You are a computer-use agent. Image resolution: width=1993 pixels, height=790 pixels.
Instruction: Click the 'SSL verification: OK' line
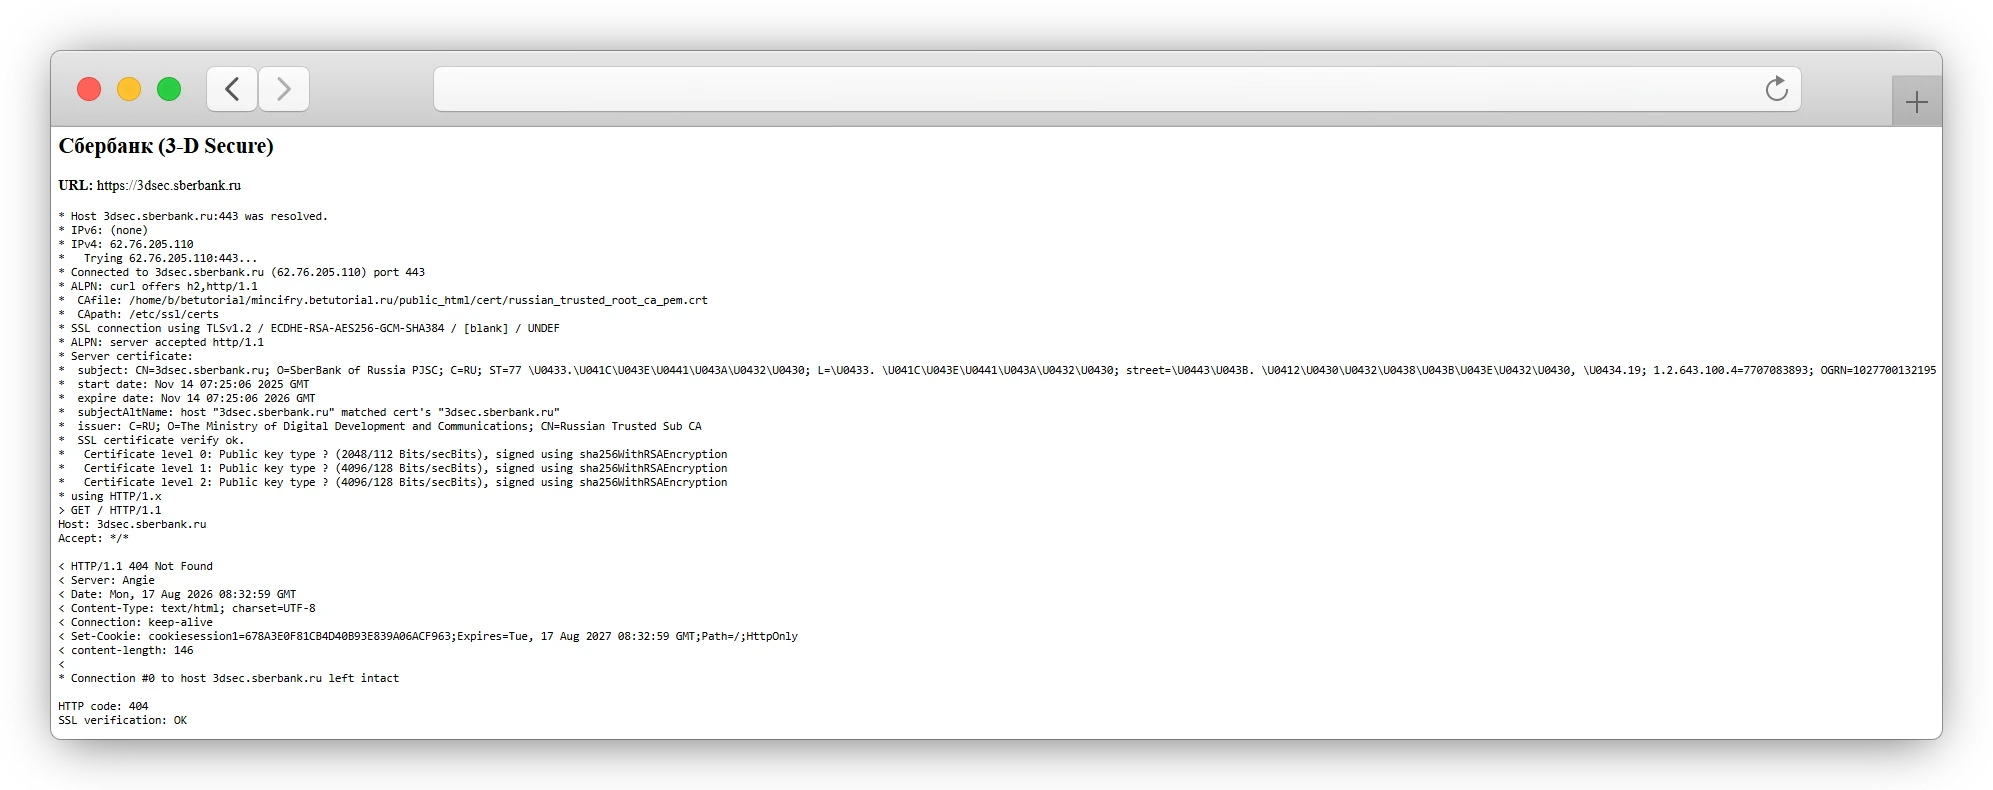click(x=123, y=720)
